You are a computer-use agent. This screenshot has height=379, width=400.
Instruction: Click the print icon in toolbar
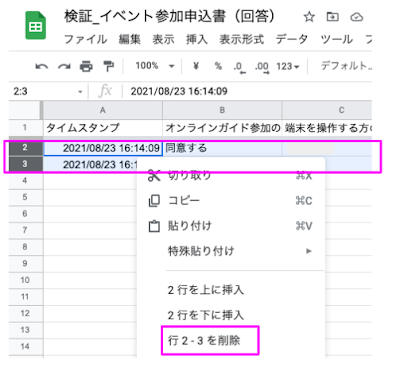pyautogui.click(x=86, y=66)
